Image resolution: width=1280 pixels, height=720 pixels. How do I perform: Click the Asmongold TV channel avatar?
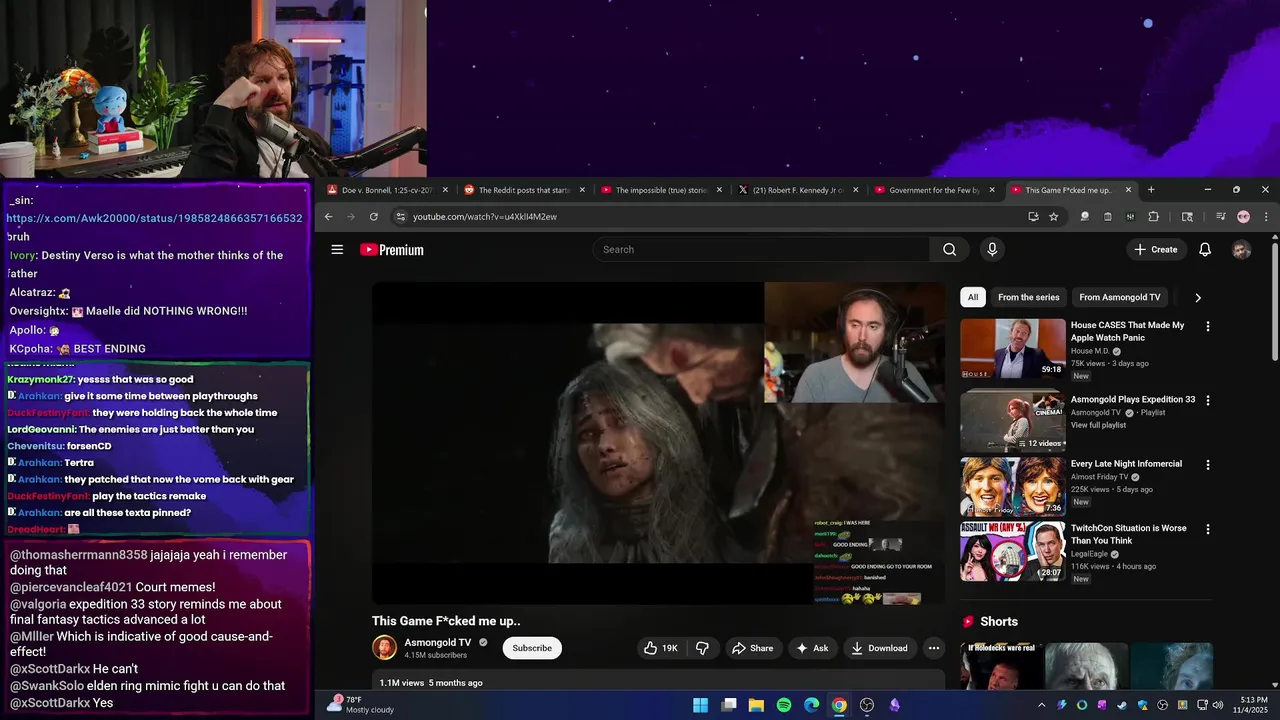pos(384,648)
